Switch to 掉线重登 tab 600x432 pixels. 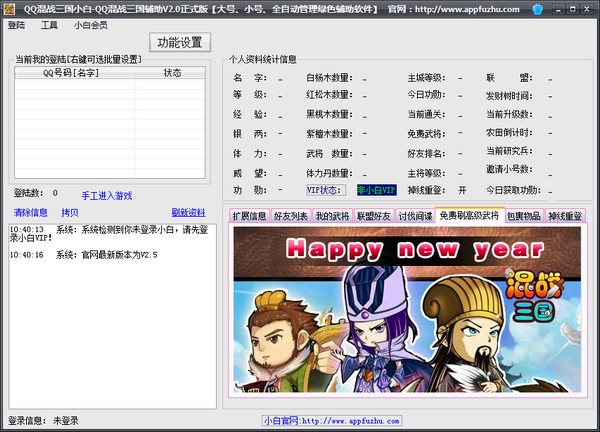[565, 216]
